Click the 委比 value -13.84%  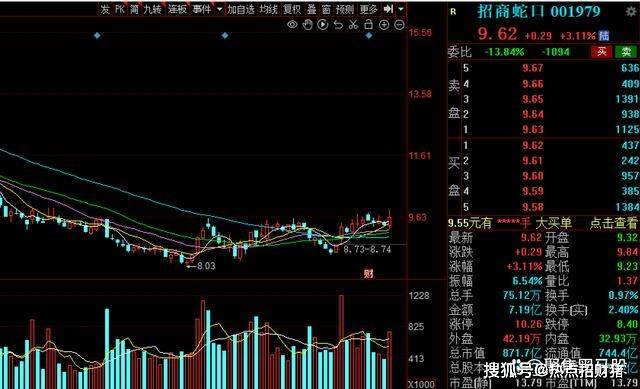pos(504,52)
